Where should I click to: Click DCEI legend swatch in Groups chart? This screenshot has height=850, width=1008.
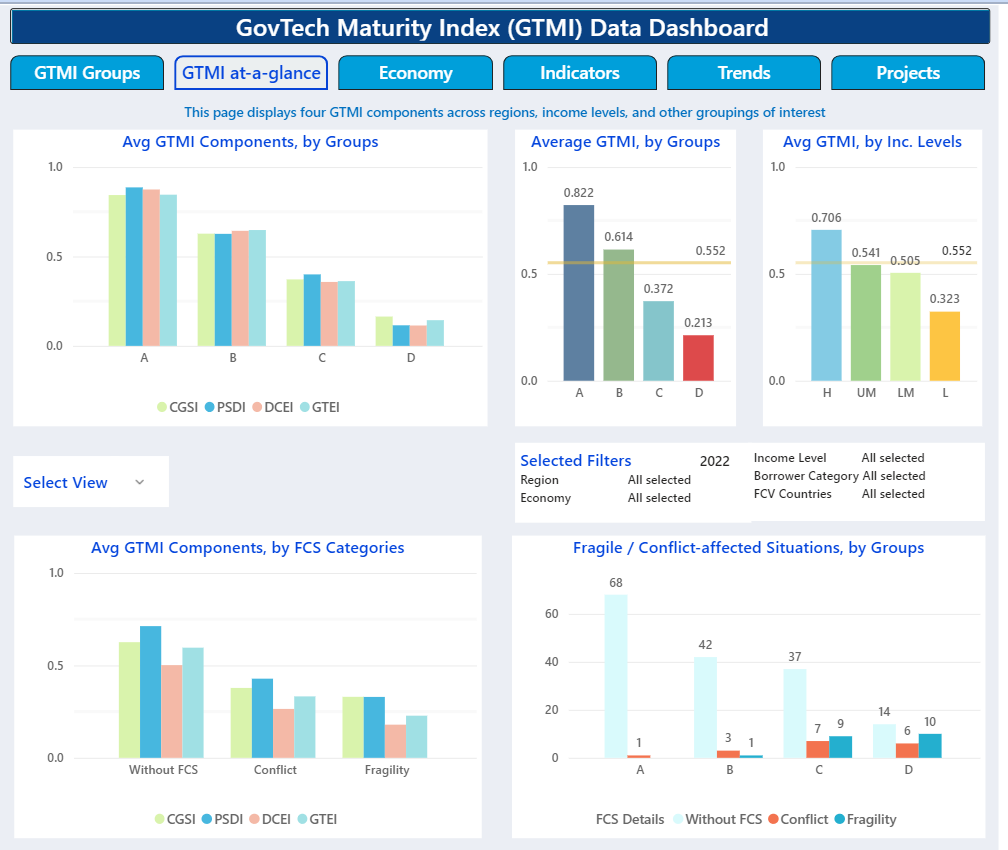[x=257, y=407]
